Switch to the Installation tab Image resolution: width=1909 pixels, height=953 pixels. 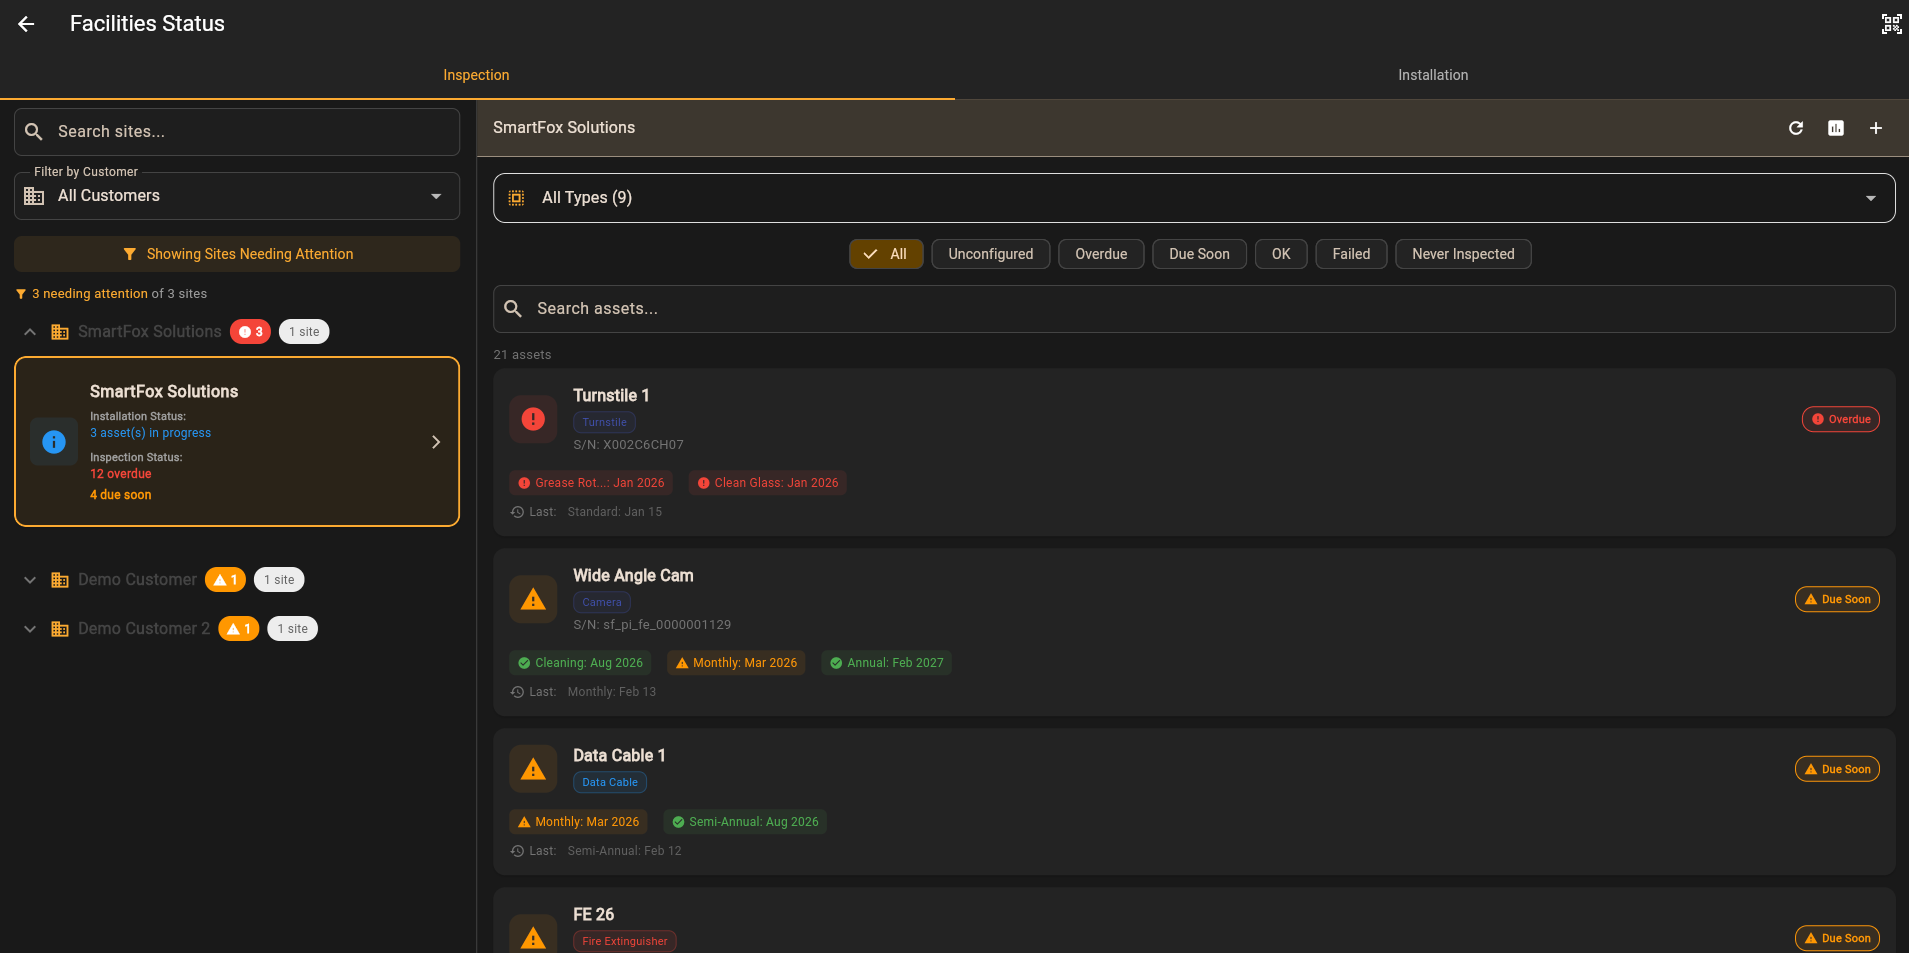[x=1432, y=75]
